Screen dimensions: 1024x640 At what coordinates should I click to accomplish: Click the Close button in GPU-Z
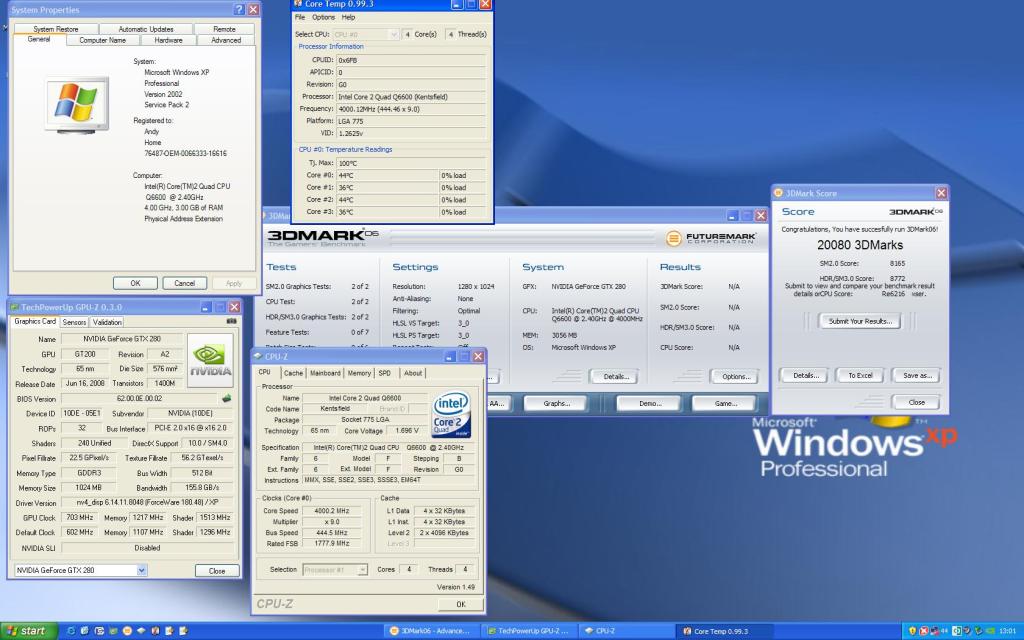pyautogui.click(x=217, y=570)
